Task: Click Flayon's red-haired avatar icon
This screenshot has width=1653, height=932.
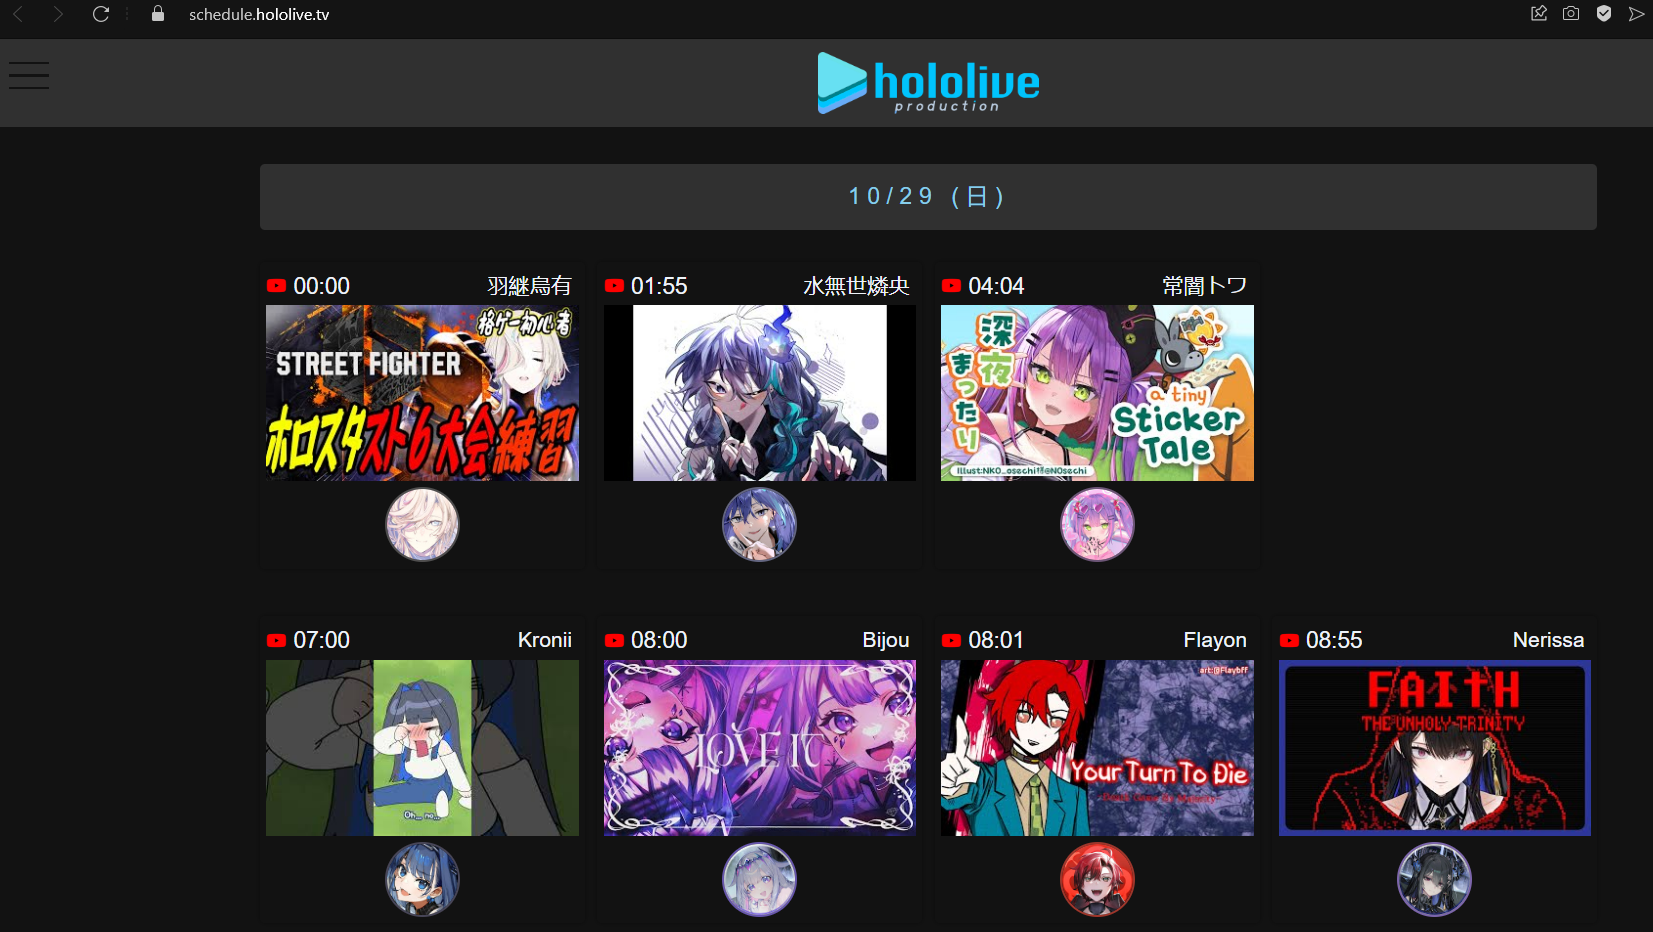Action: point(1097,879)
